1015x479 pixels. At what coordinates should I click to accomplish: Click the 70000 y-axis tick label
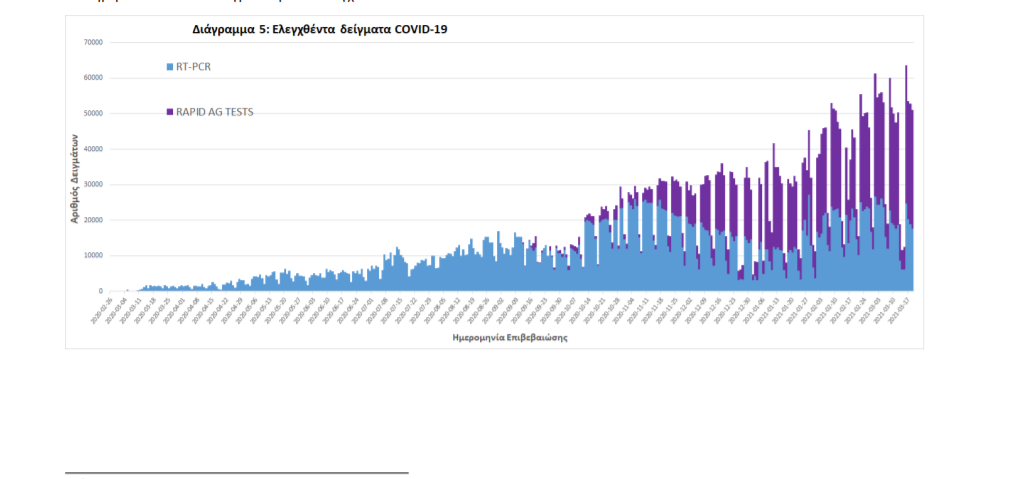click(93, 43)
